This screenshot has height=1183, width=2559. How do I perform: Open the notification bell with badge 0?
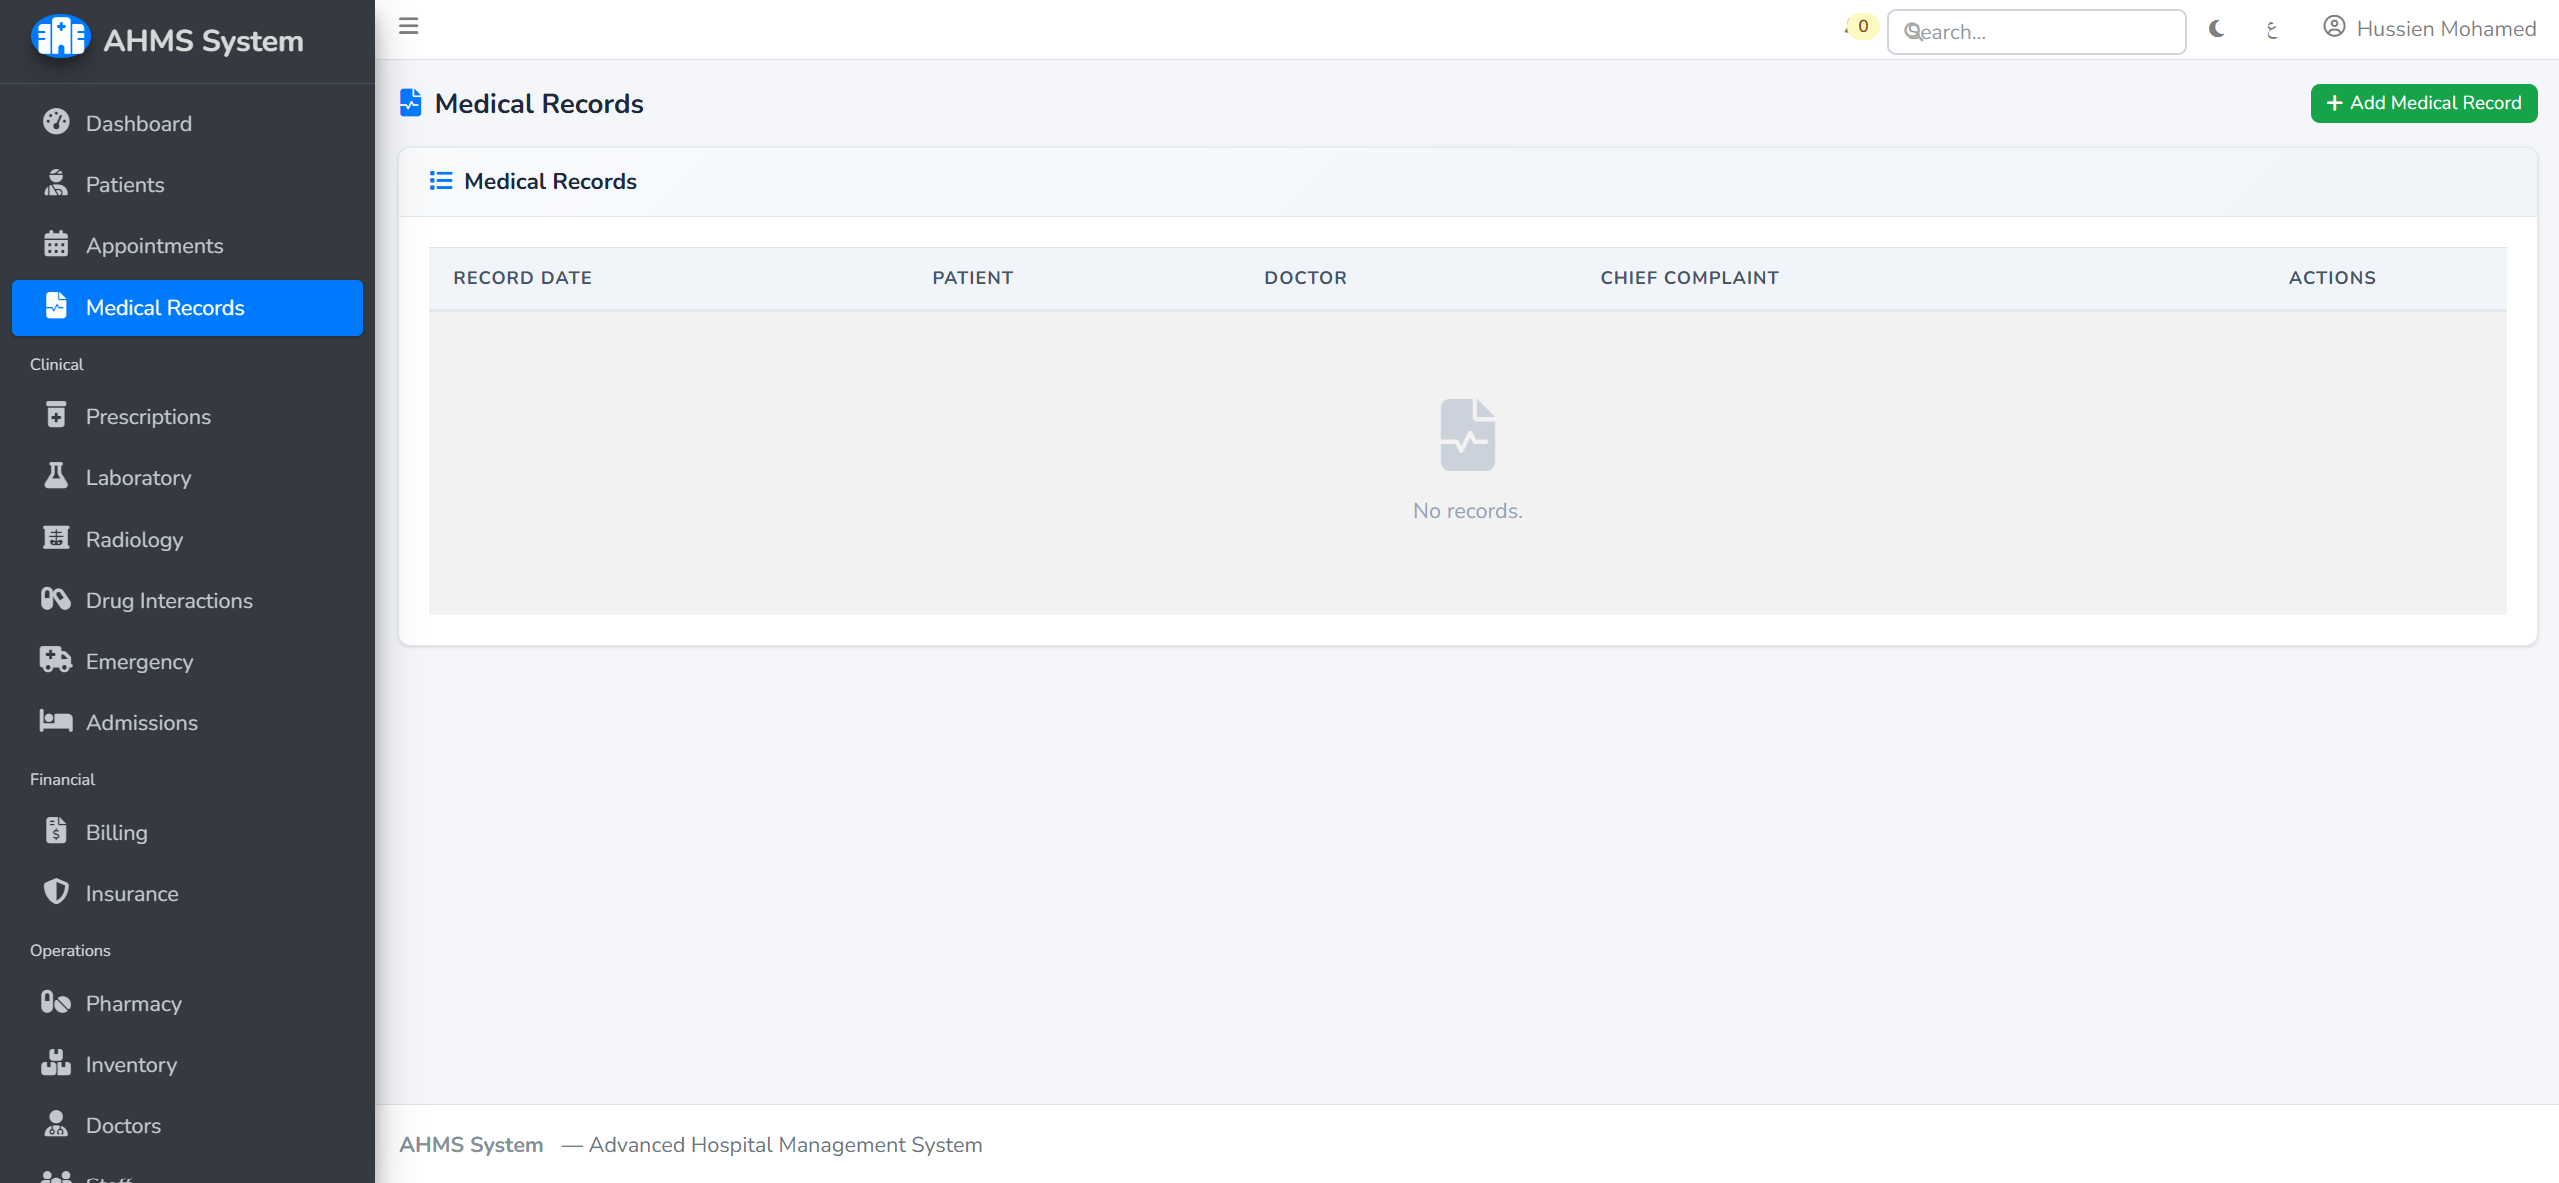coord(1857,27)
